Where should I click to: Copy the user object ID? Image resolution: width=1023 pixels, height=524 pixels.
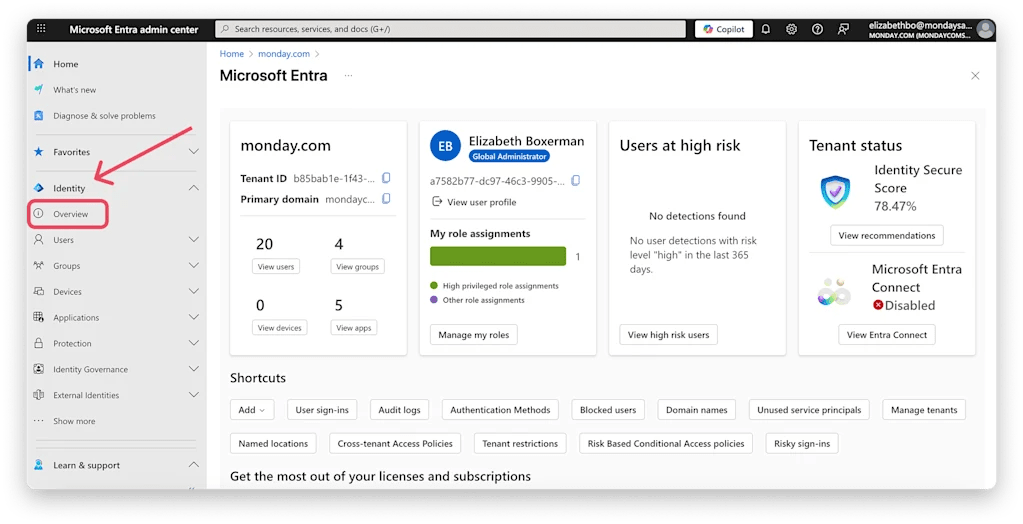(x=575, y=181)
